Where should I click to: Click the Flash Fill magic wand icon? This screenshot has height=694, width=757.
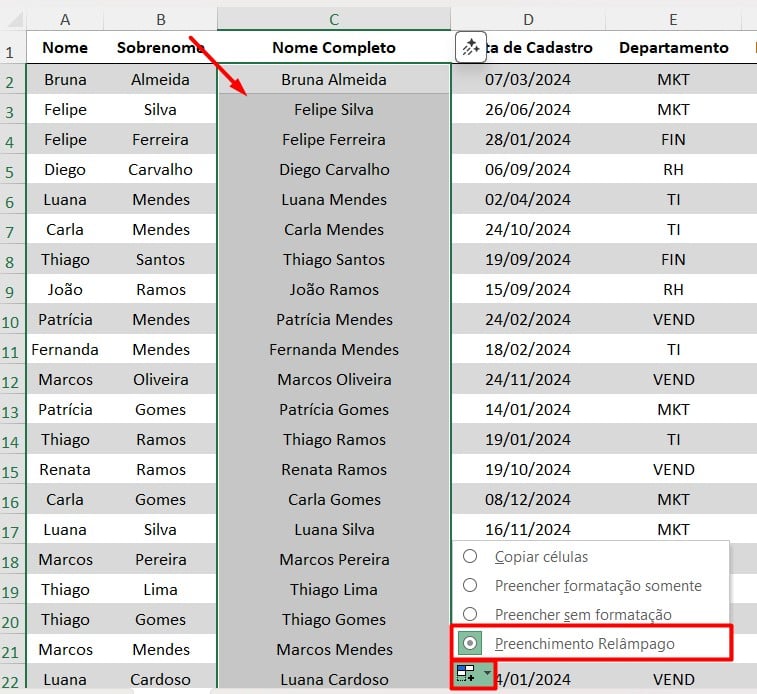coord(470,47)
